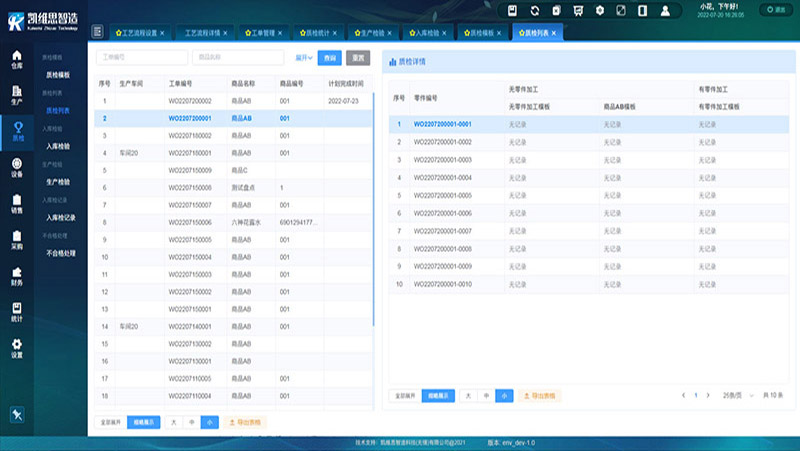Image resolution: width=800 pixels, height=451 pixels.
Task: Click the presentation board icon in top toolbar
Action: pos(578,10)
